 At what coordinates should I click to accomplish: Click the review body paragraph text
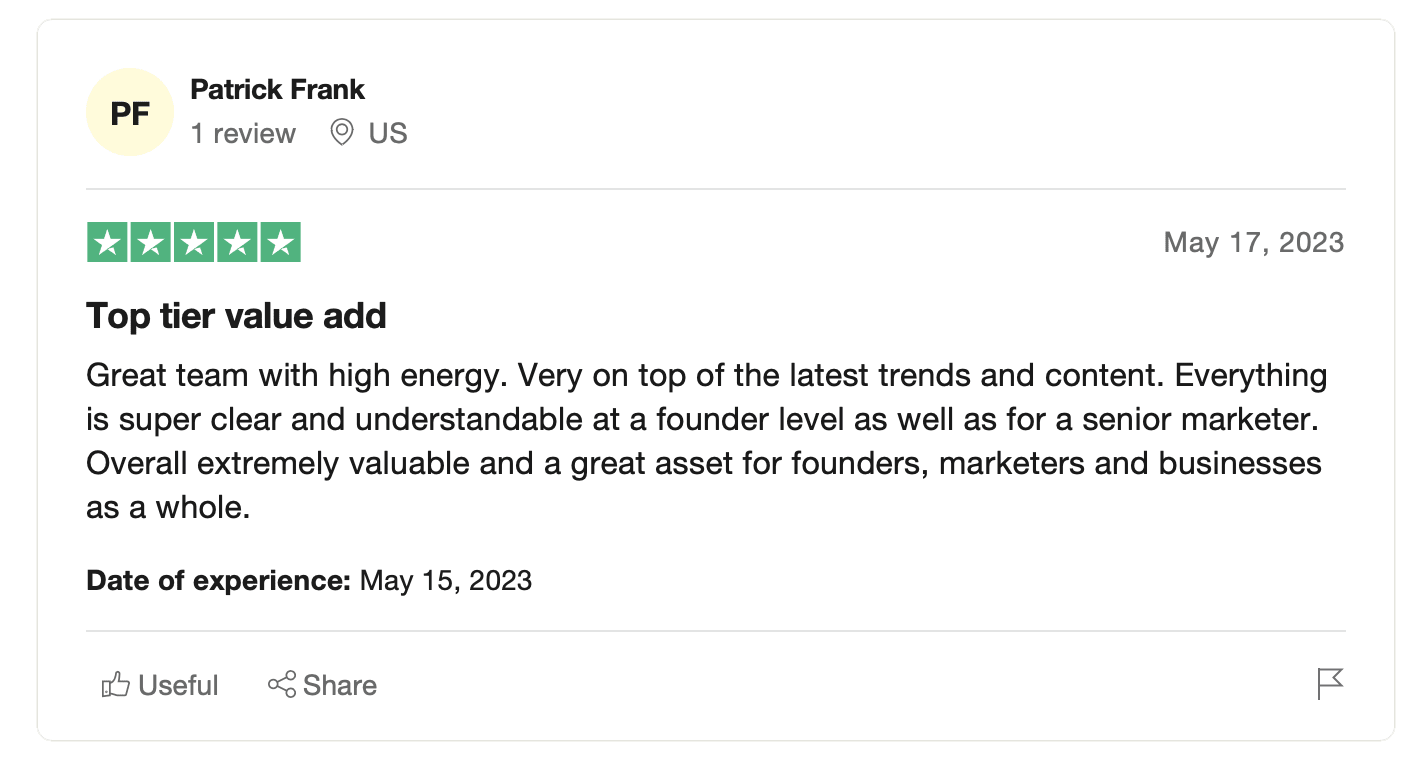pyautogui.click(x=700, y=442)
